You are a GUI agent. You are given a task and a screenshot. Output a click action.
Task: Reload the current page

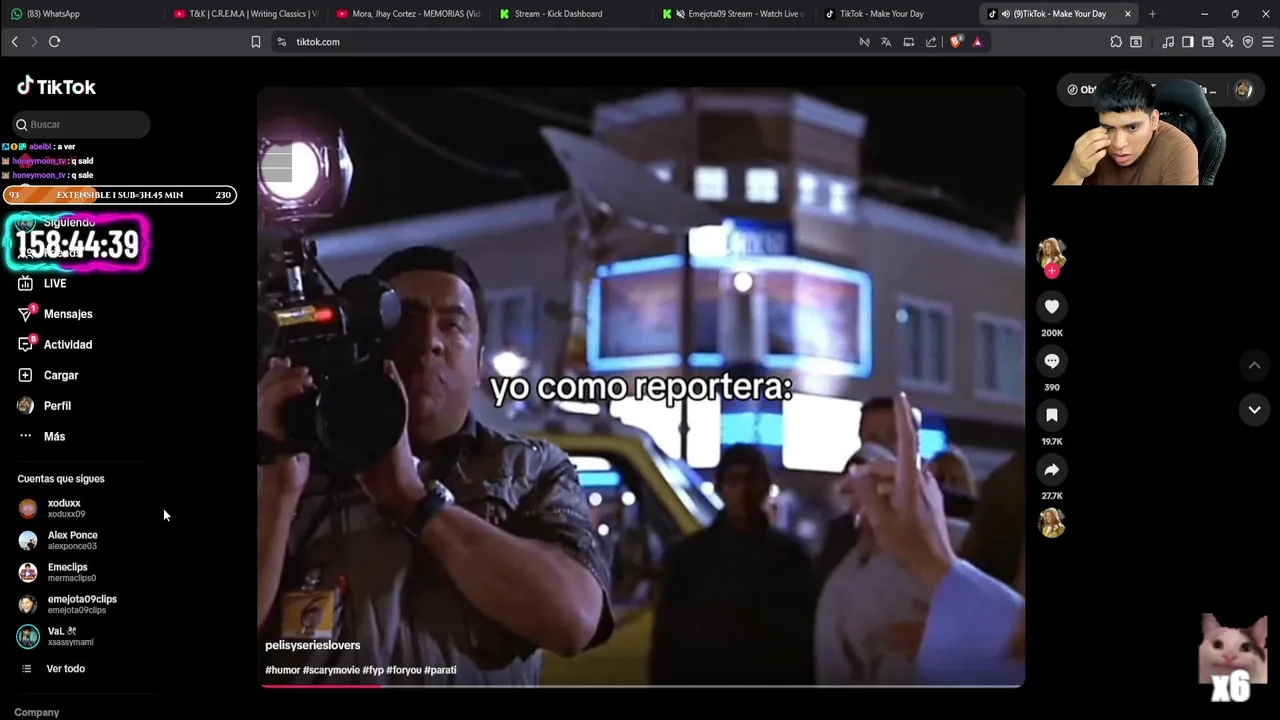tap(54, 42)
